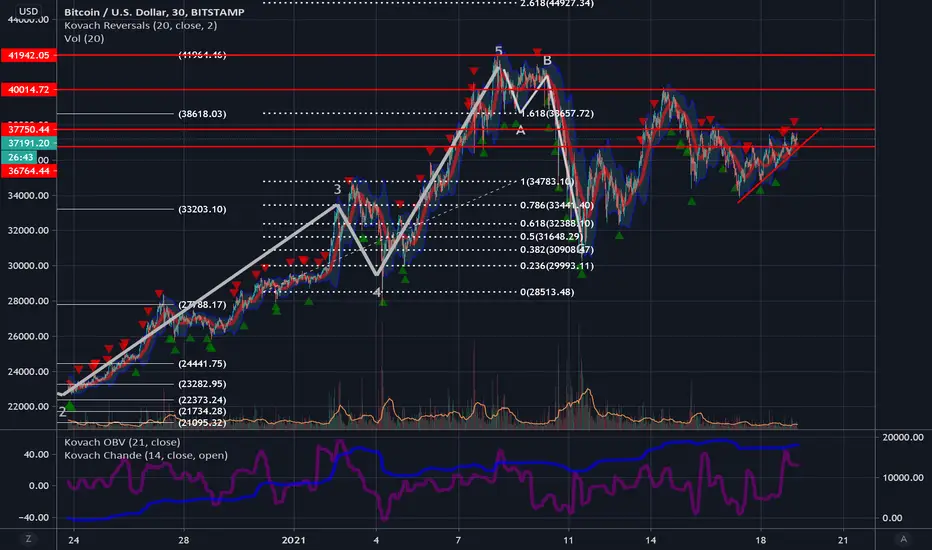
Task: Select the (21095.32) level label
Action: click(202, 423)
